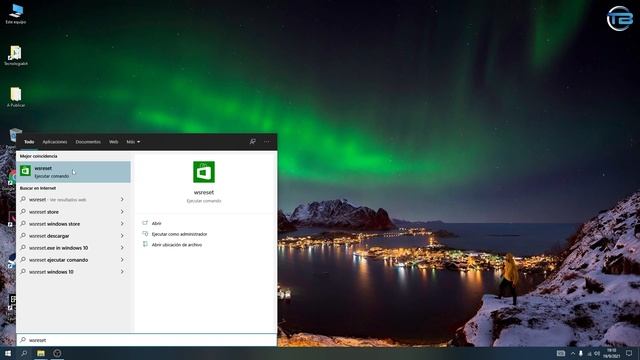This screenshot has width=640, height=360.
Task: Select 'wsreset windows 10' suggestion
Action: [72, 271]
